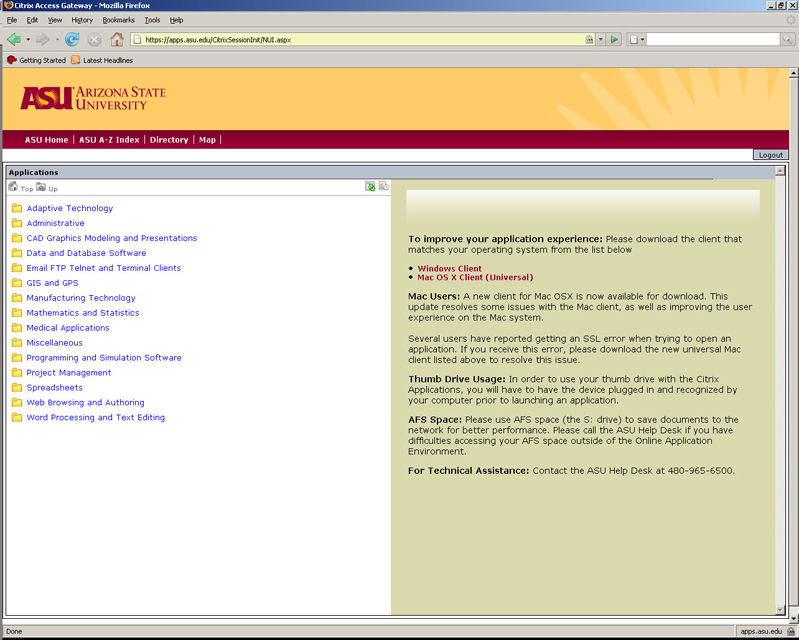Click the Map link in maroon bar
Screen dimensions: 799x640
tap(207, 140)
